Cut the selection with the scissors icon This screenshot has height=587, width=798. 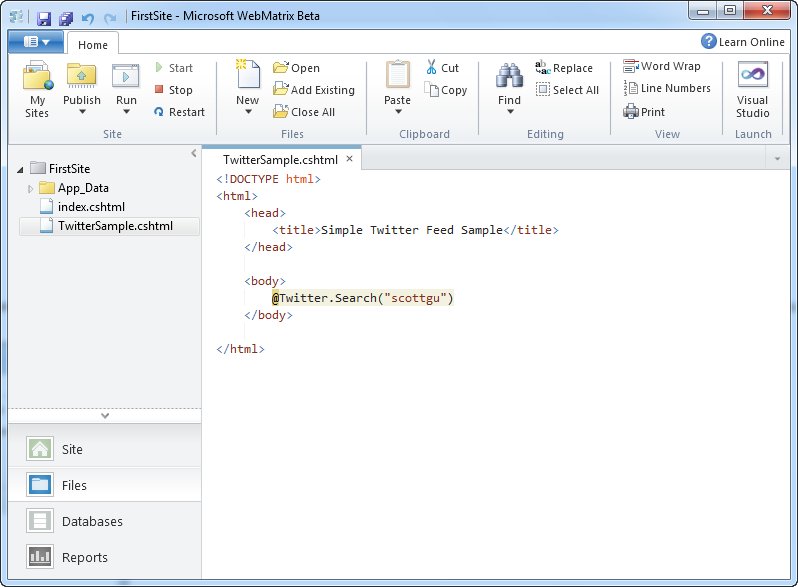[x=442, y=68]
